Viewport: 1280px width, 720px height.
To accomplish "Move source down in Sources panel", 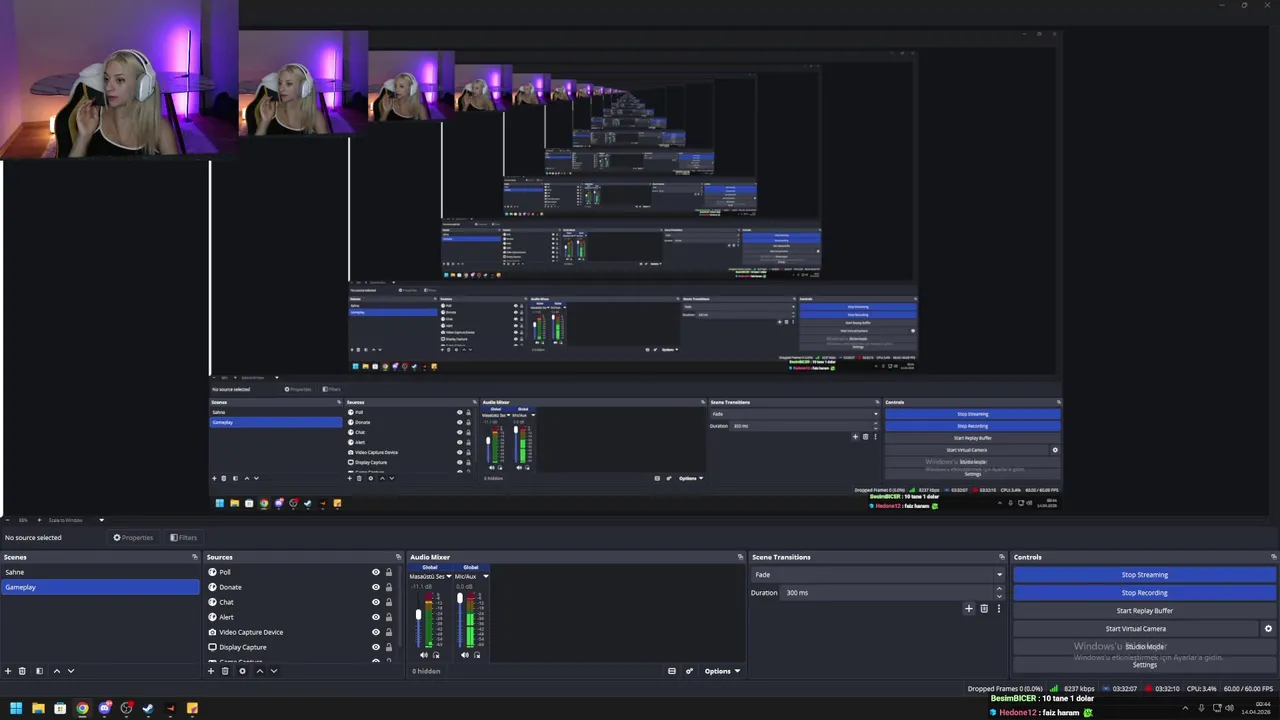I will 273,671.
